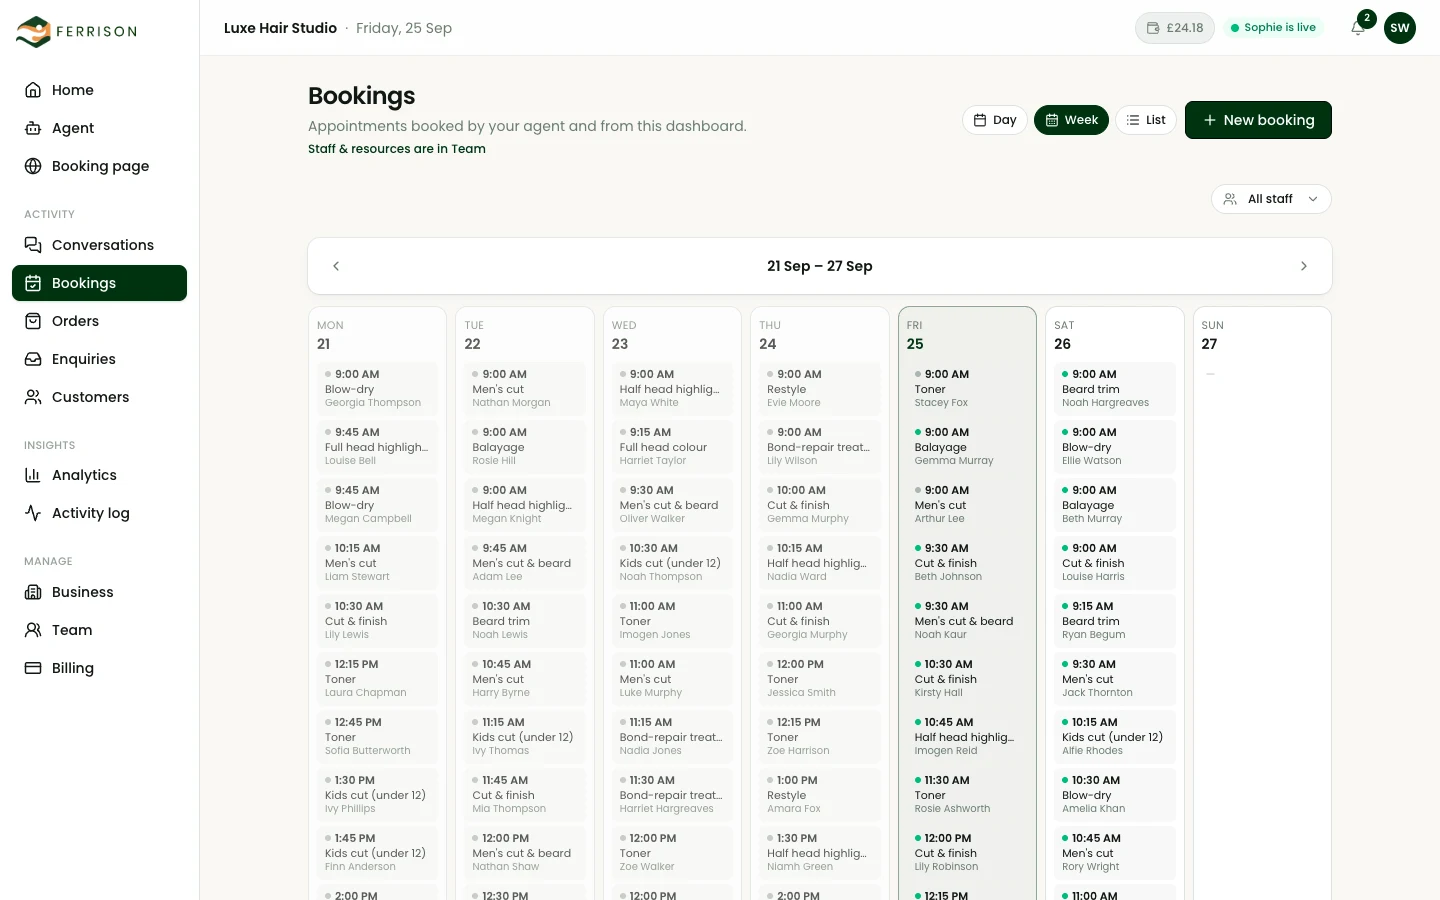Image resolution: width=1440 pixels, height=900 pixels.
Task: Open Stacey Fox's Toner booking
Action: pyautogui.click(x=968, y=388)
